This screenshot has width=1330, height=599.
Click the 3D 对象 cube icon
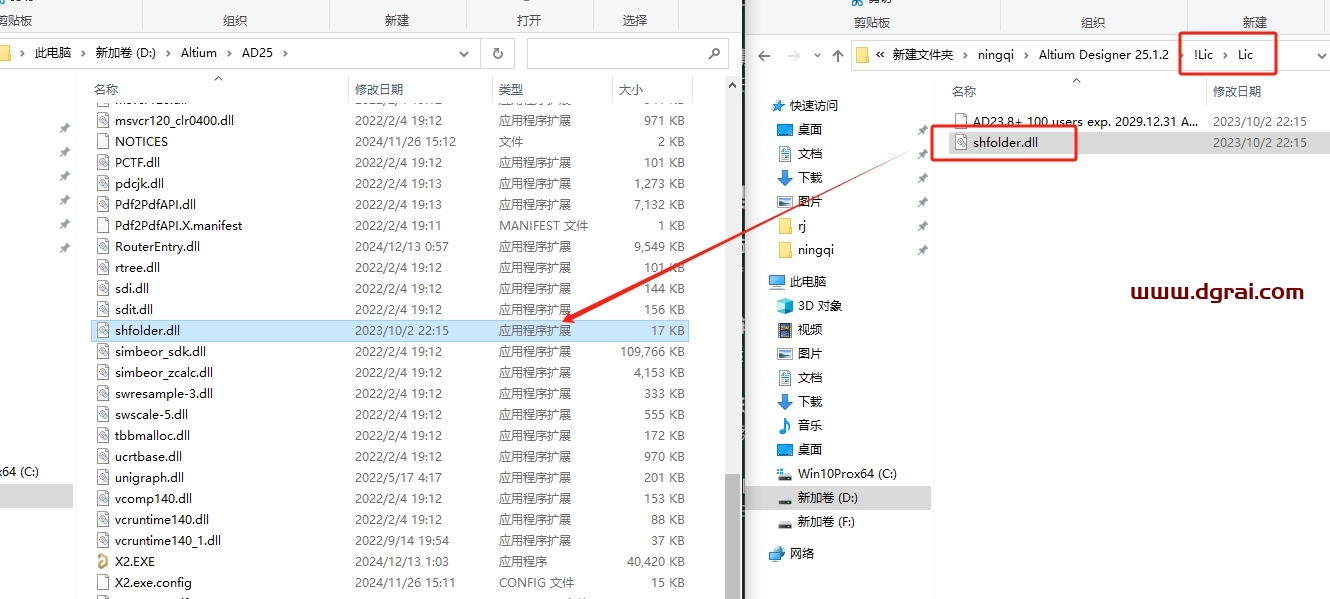coord(785,305)
